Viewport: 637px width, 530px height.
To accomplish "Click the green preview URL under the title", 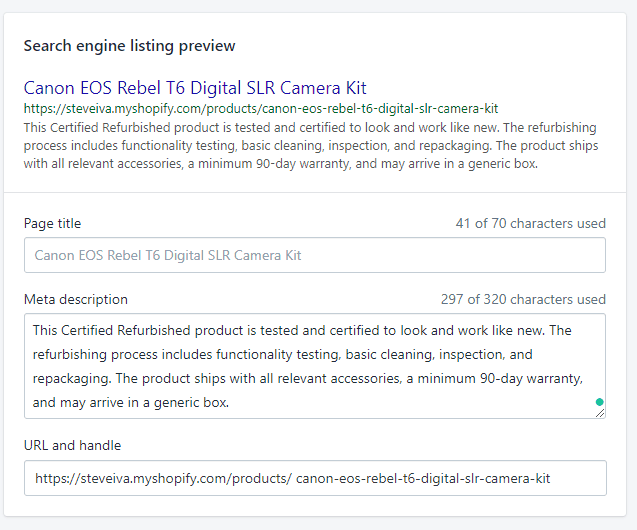I will [261, 109].
